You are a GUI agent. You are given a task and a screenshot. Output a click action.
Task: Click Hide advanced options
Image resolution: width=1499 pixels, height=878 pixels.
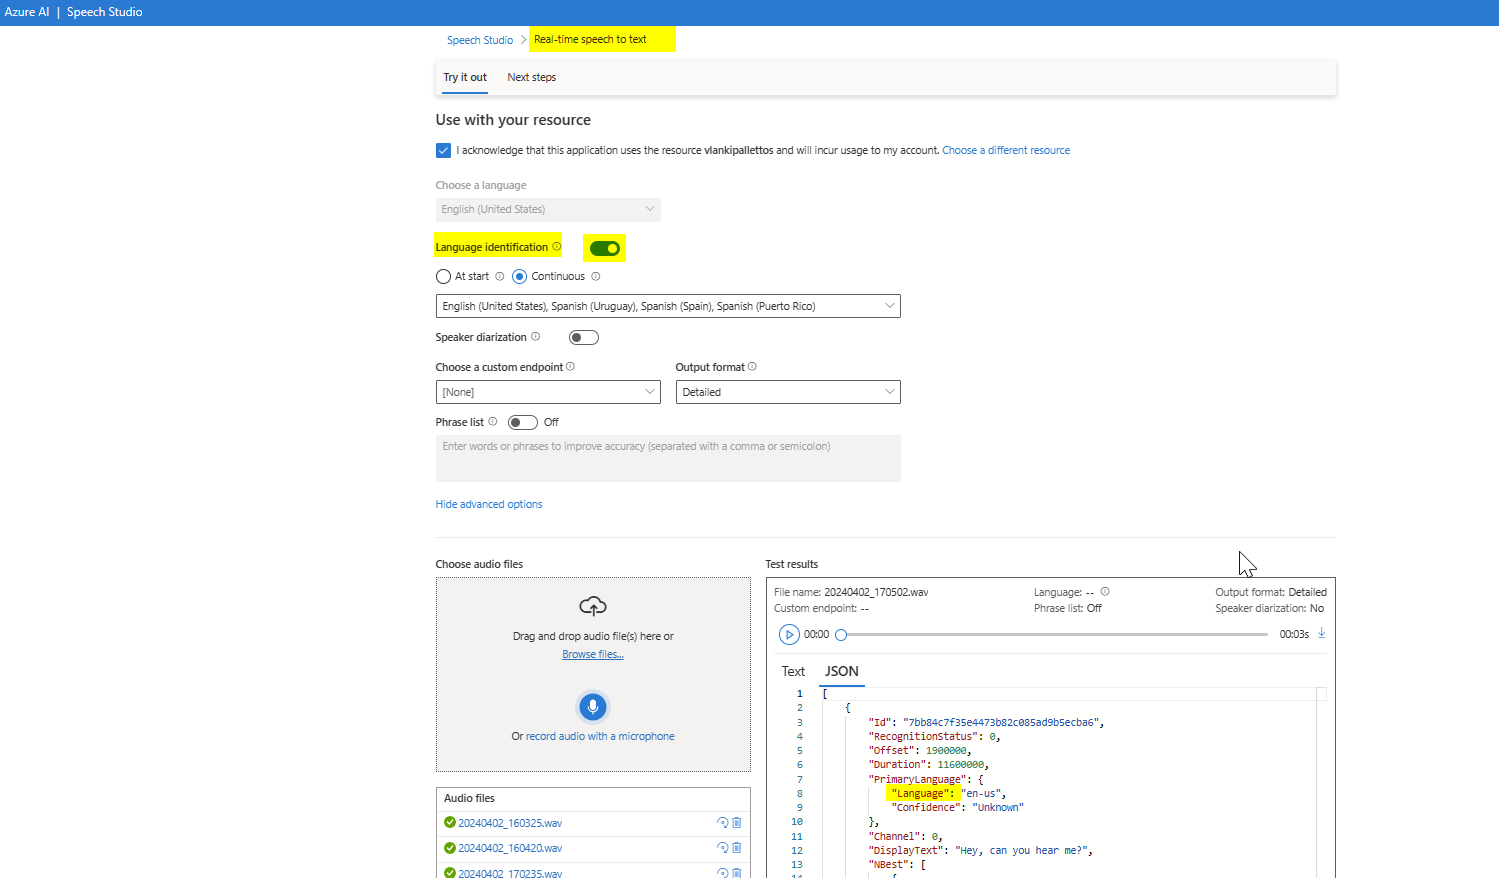coord(488,503)
